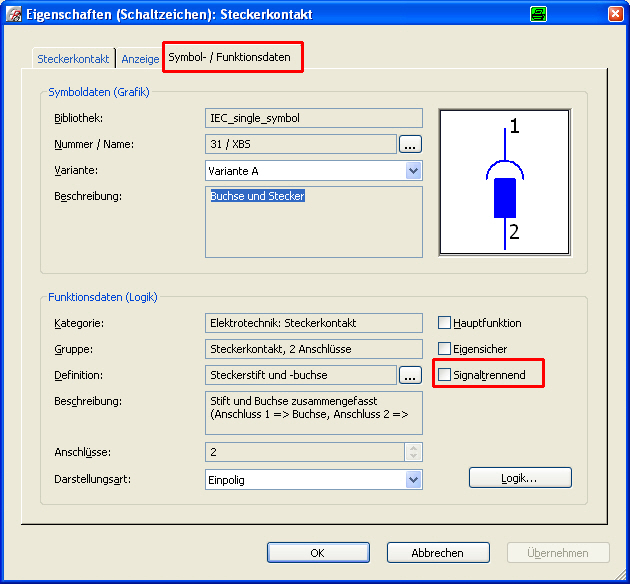The width and height of the screenshot is (630, 584).
Task: Click the Anschlüsse field showing 2
Action: pyautogui.click(x=305, y=452)
